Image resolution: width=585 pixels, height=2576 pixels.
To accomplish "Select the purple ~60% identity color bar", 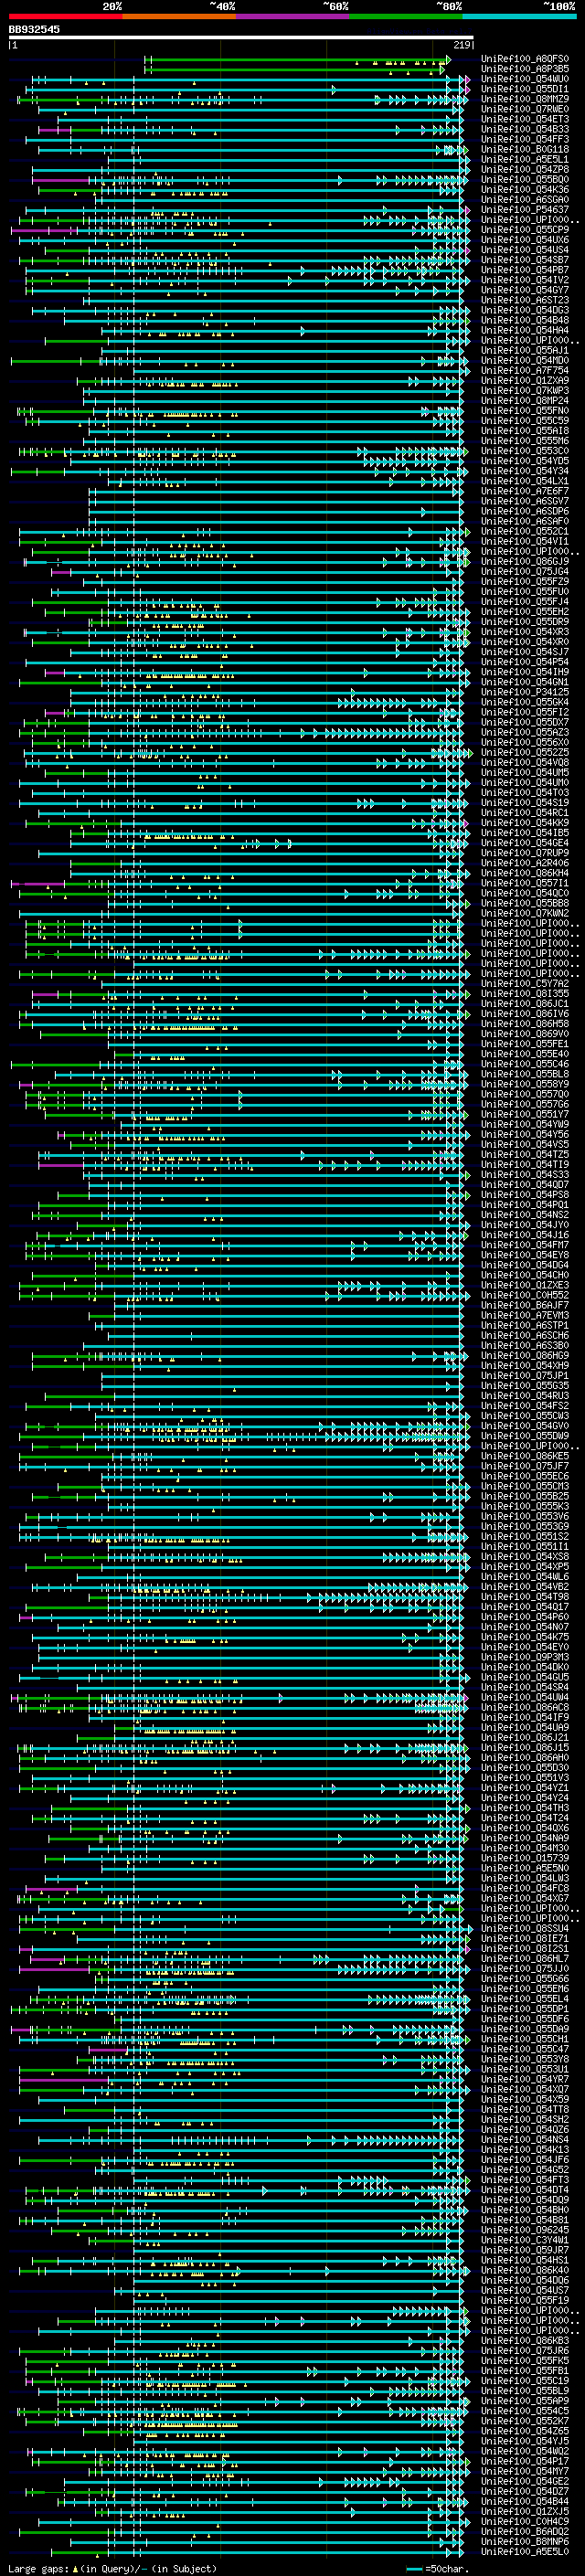I will point(292,16).
